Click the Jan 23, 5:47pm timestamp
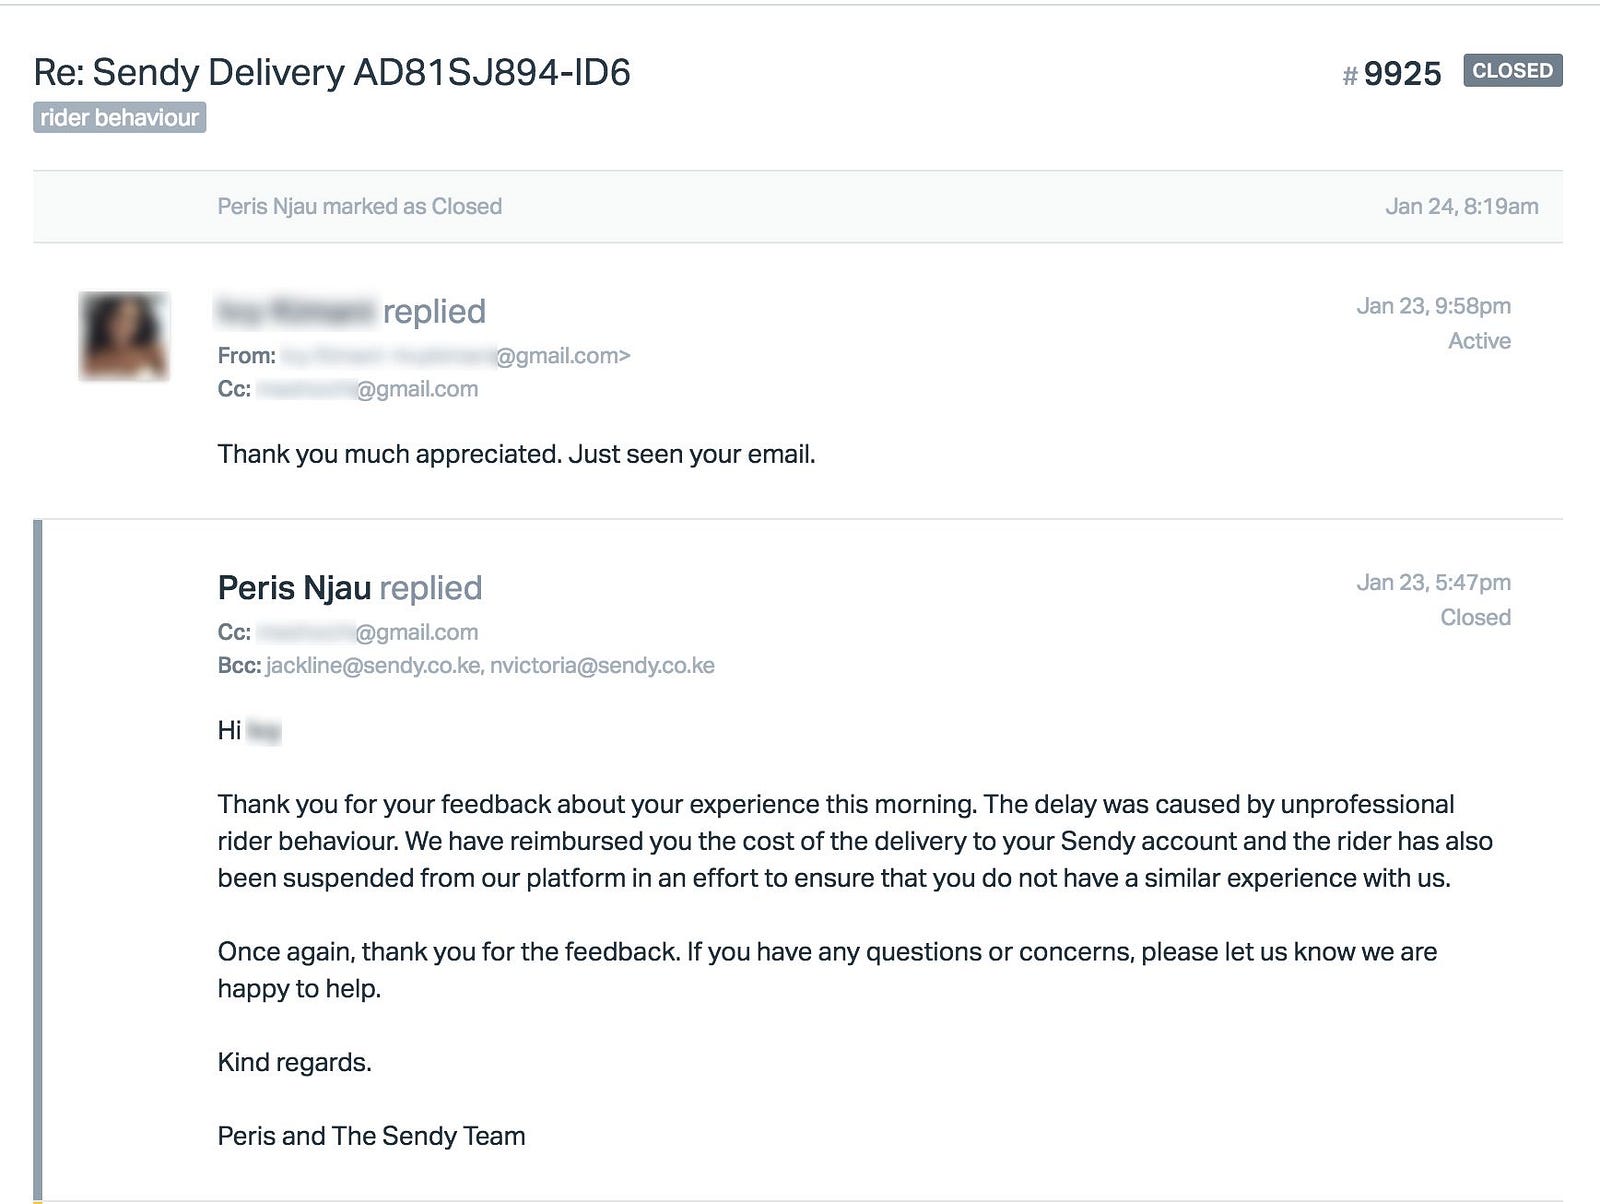 coord(1433,582)
